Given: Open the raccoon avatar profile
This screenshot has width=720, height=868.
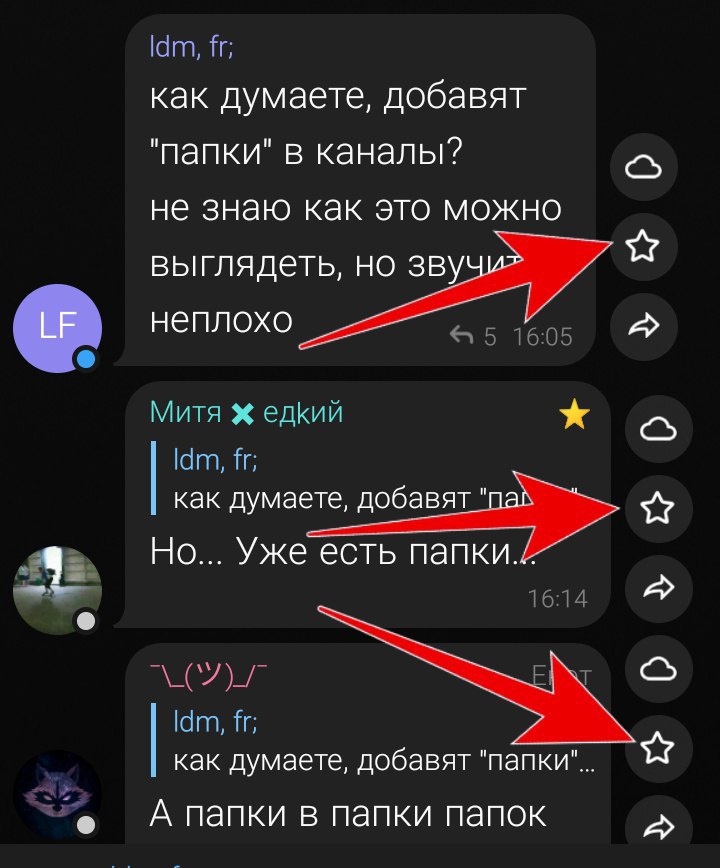Looking at the screenshot, I should click(57, 794).
